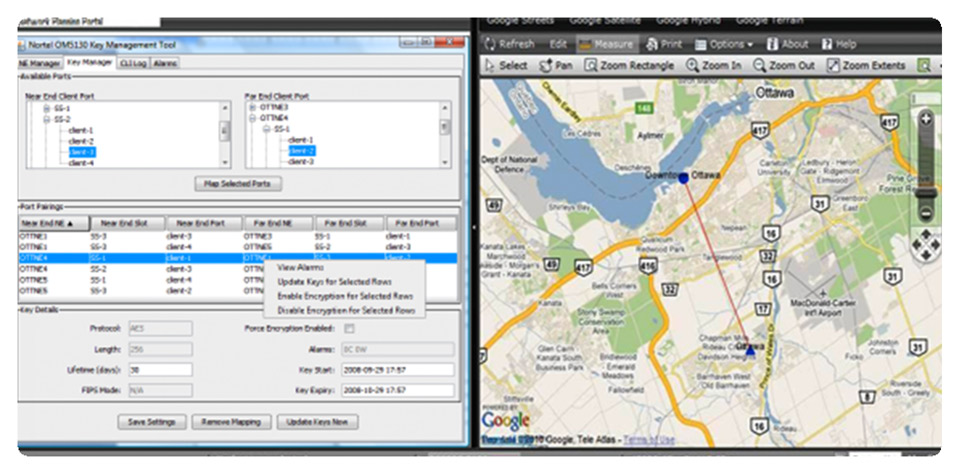Select the Google Satellite map layer
960x475 pixels.
[605, 21]
